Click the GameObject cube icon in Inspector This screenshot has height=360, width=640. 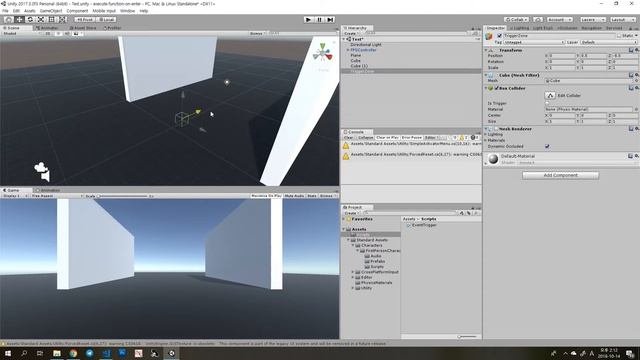489,36
